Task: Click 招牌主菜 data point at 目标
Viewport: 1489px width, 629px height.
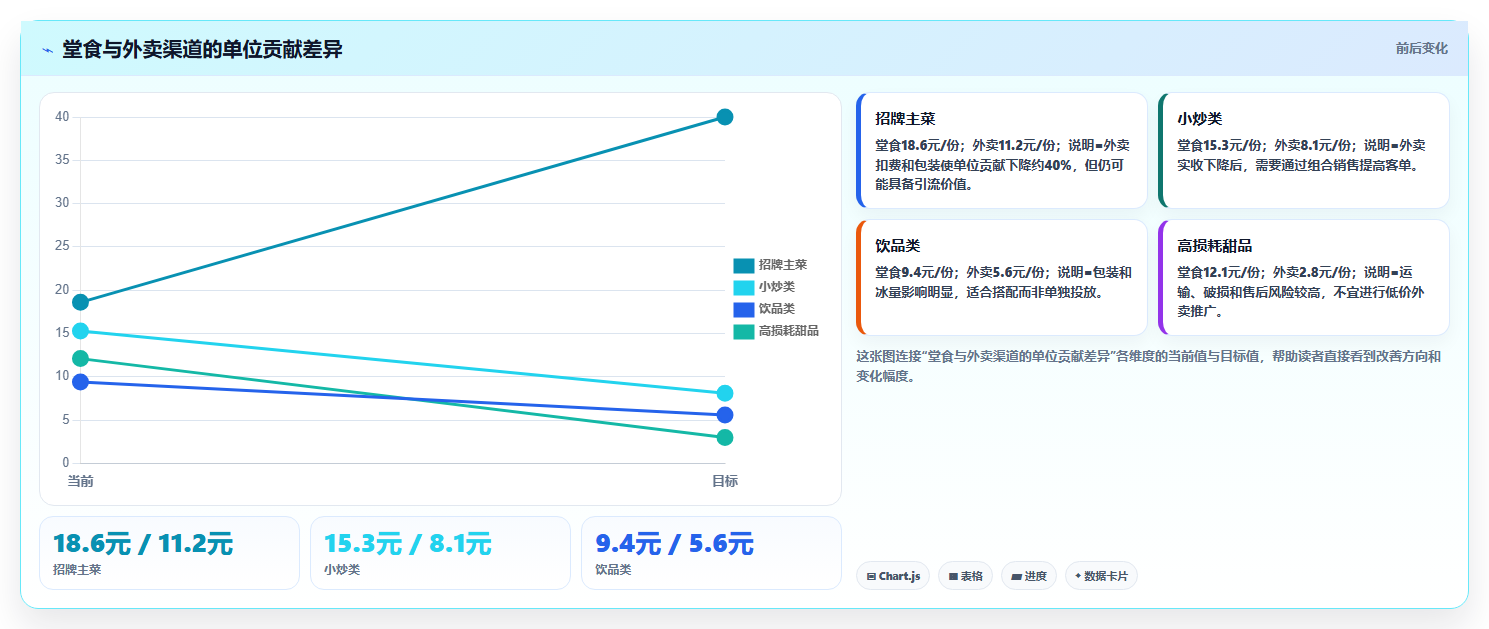Action: pyautogui.click(x=725, y=117)
